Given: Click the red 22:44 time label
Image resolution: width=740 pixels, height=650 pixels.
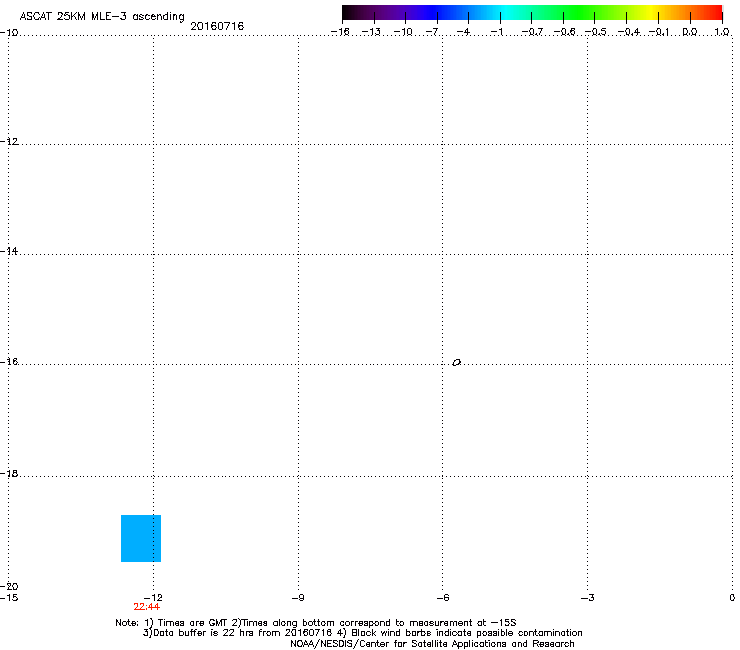Looking at the screenshot, I should (x=146, y=607).
